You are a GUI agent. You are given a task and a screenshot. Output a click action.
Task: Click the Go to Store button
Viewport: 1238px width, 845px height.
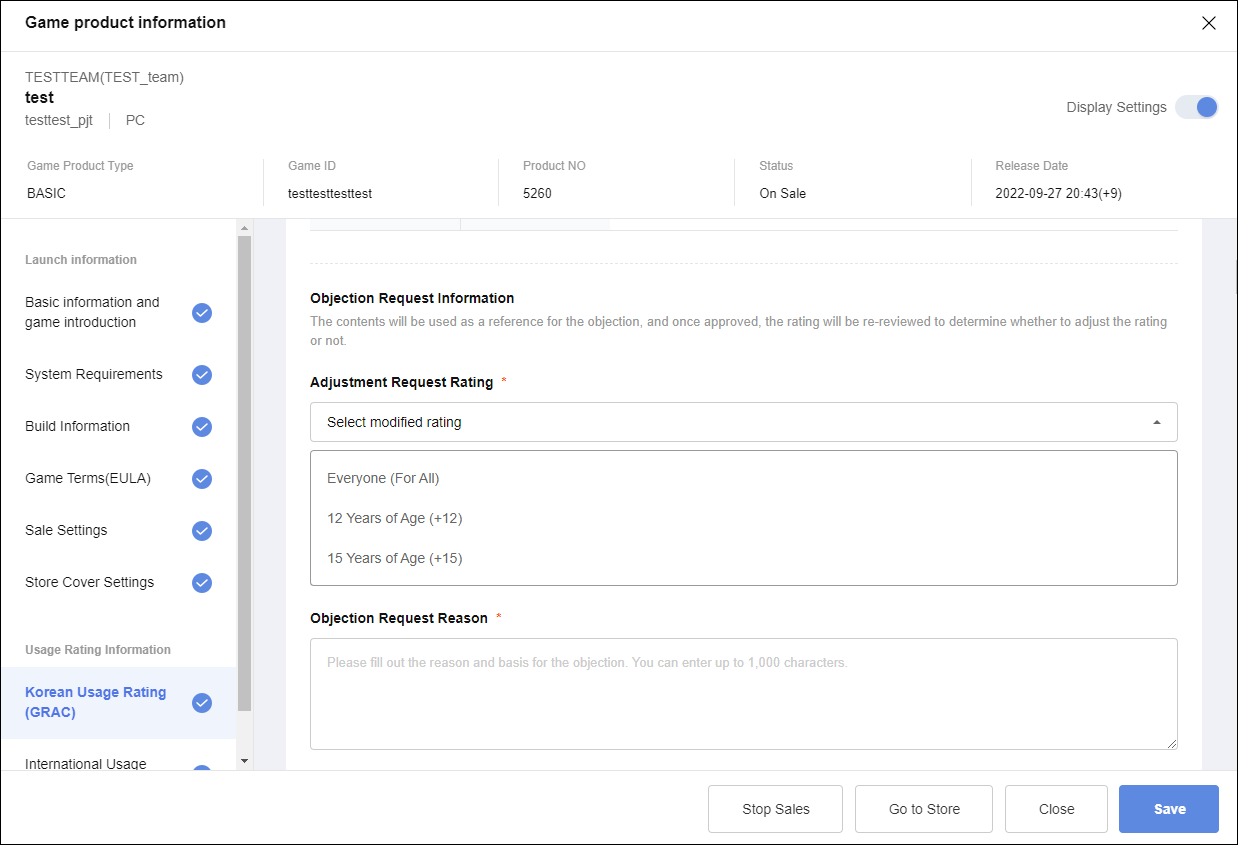[x=924, y=809]
